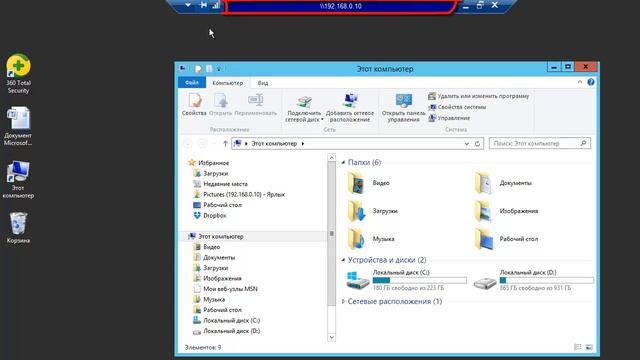
Task: Select Локальный диск (C:) drive in main pane
Action: click(x=407, y=280)
